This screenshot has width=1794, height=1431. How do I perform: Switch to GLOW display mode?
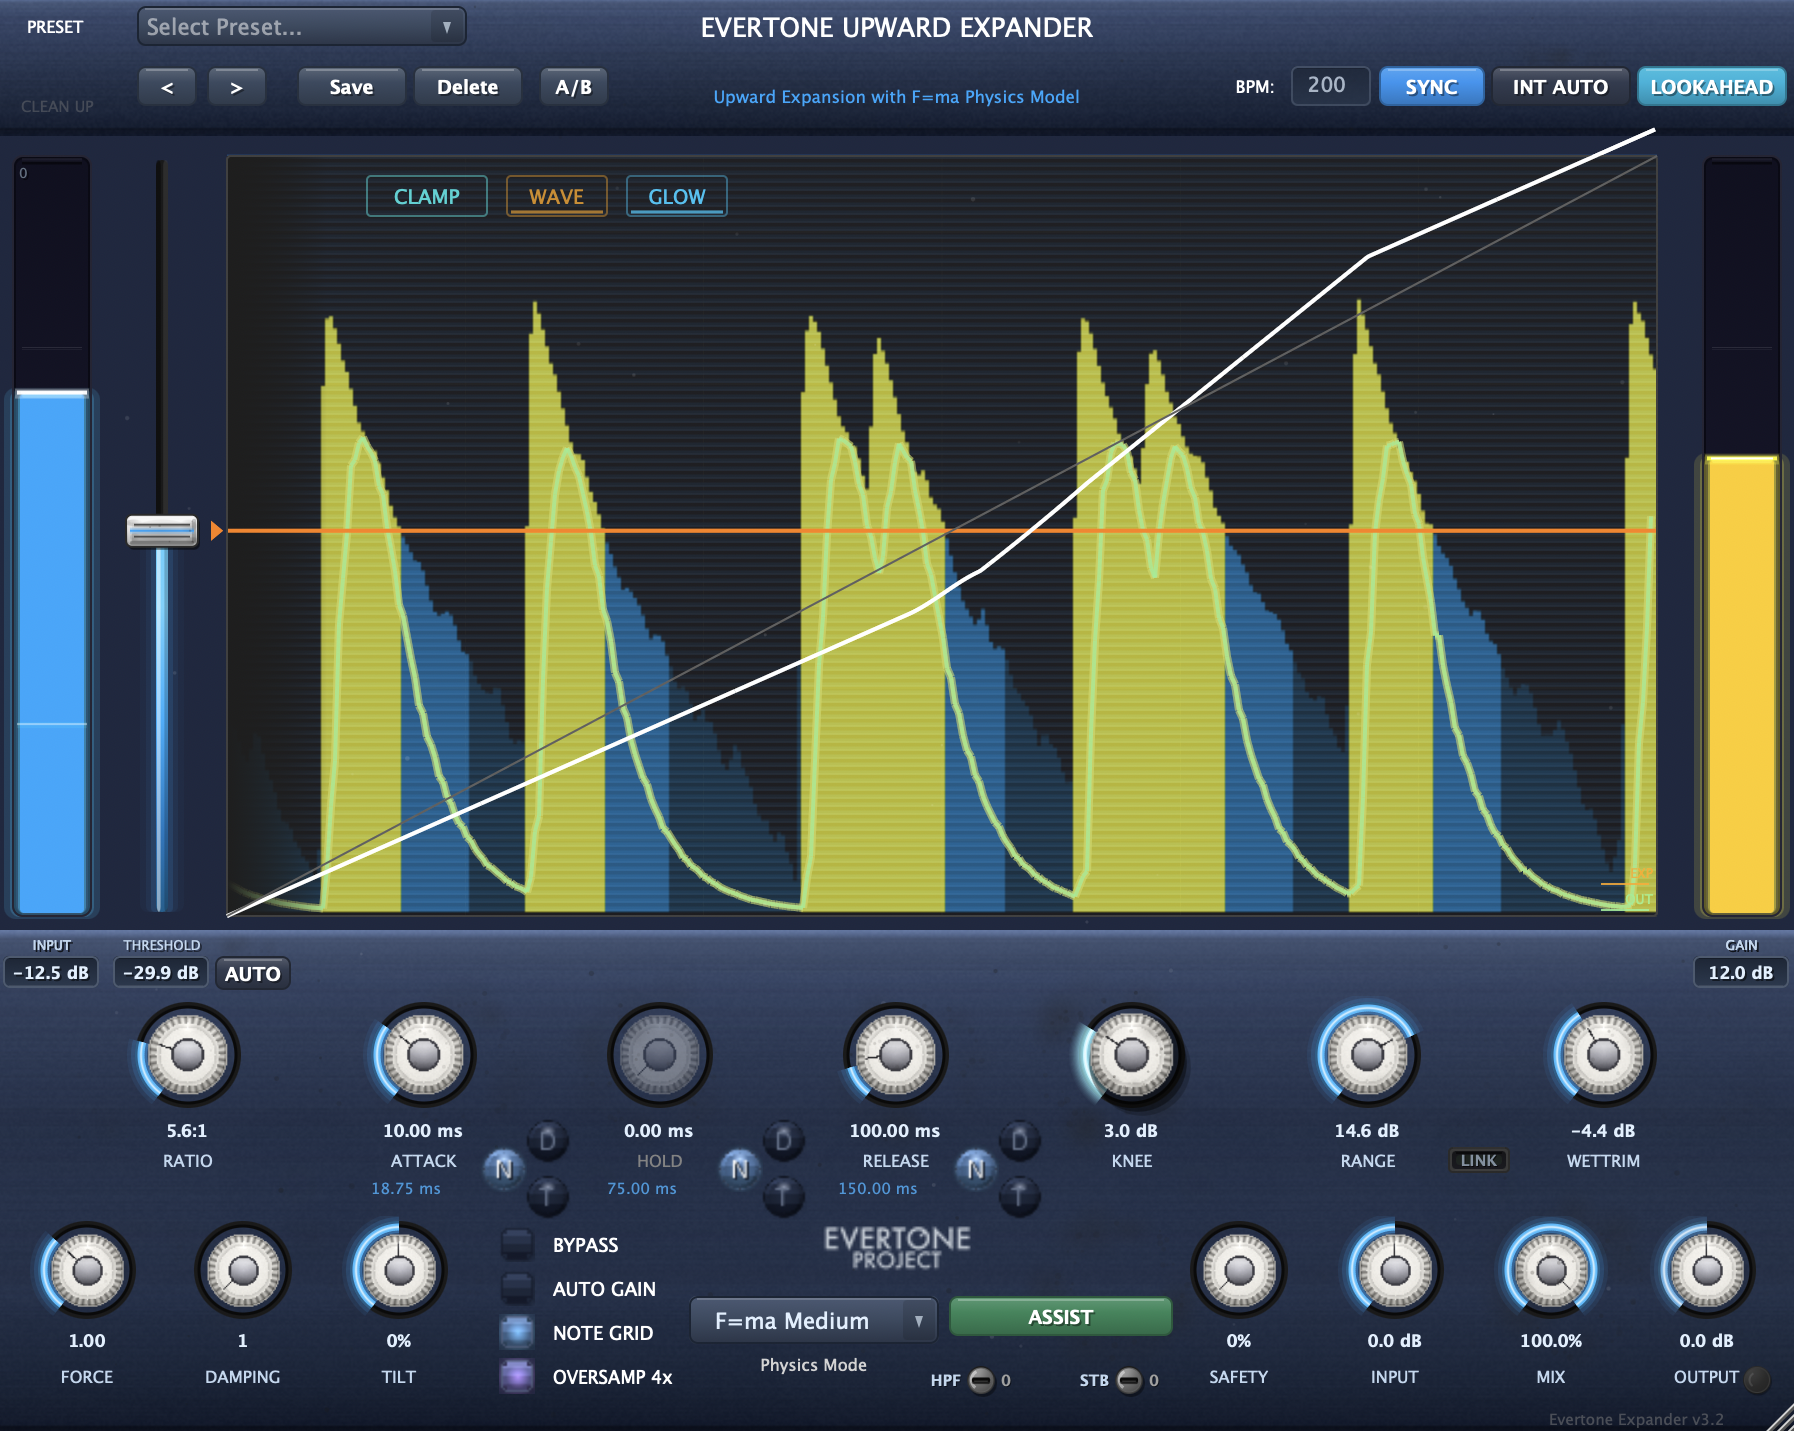(x=676, y=196)
